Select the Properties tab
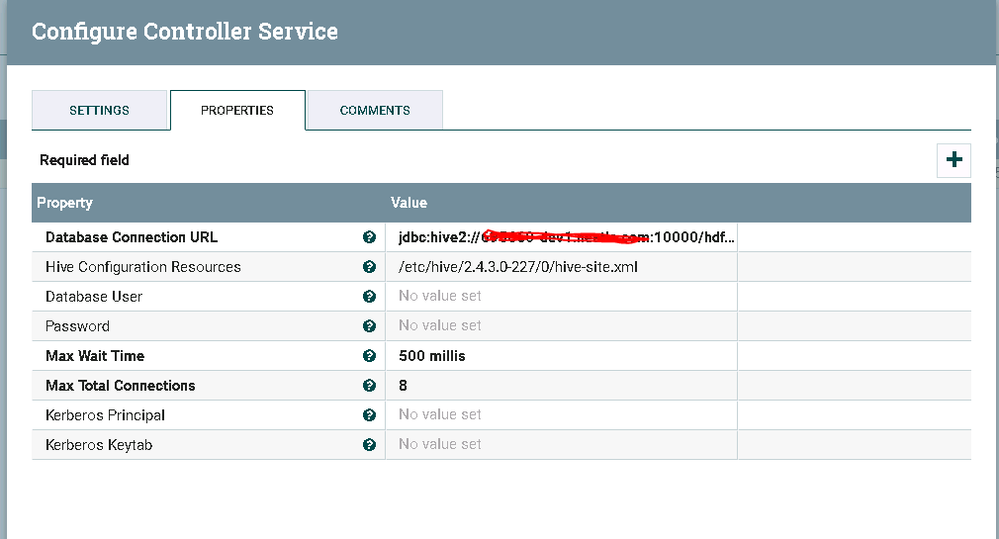The image size is (999, 539). tap(237, 110)
